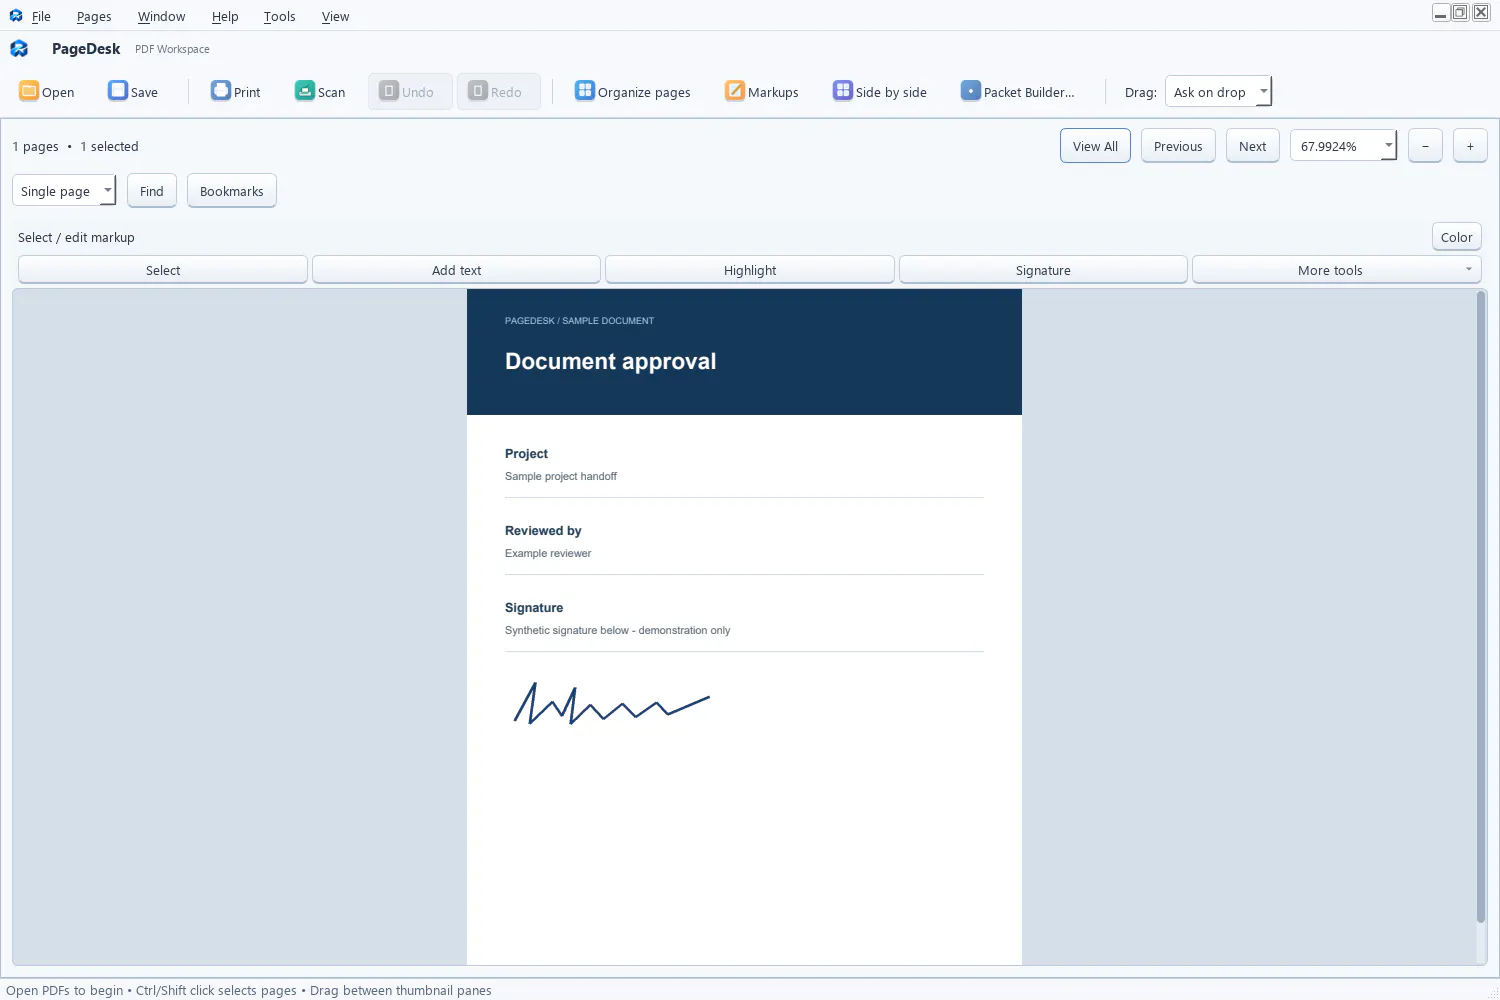
Task: Click the Save disk icon
Action: tap(118, 91)
